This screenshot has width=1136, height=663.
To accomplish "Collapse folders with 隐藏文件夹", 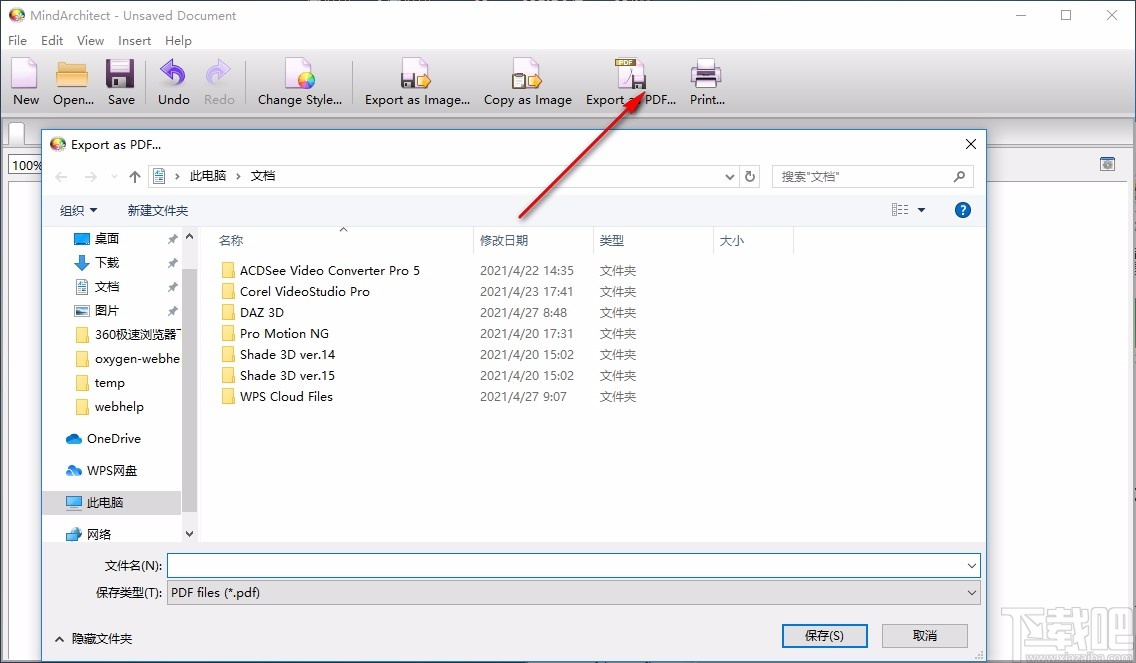I will click(x=93, y=639).
